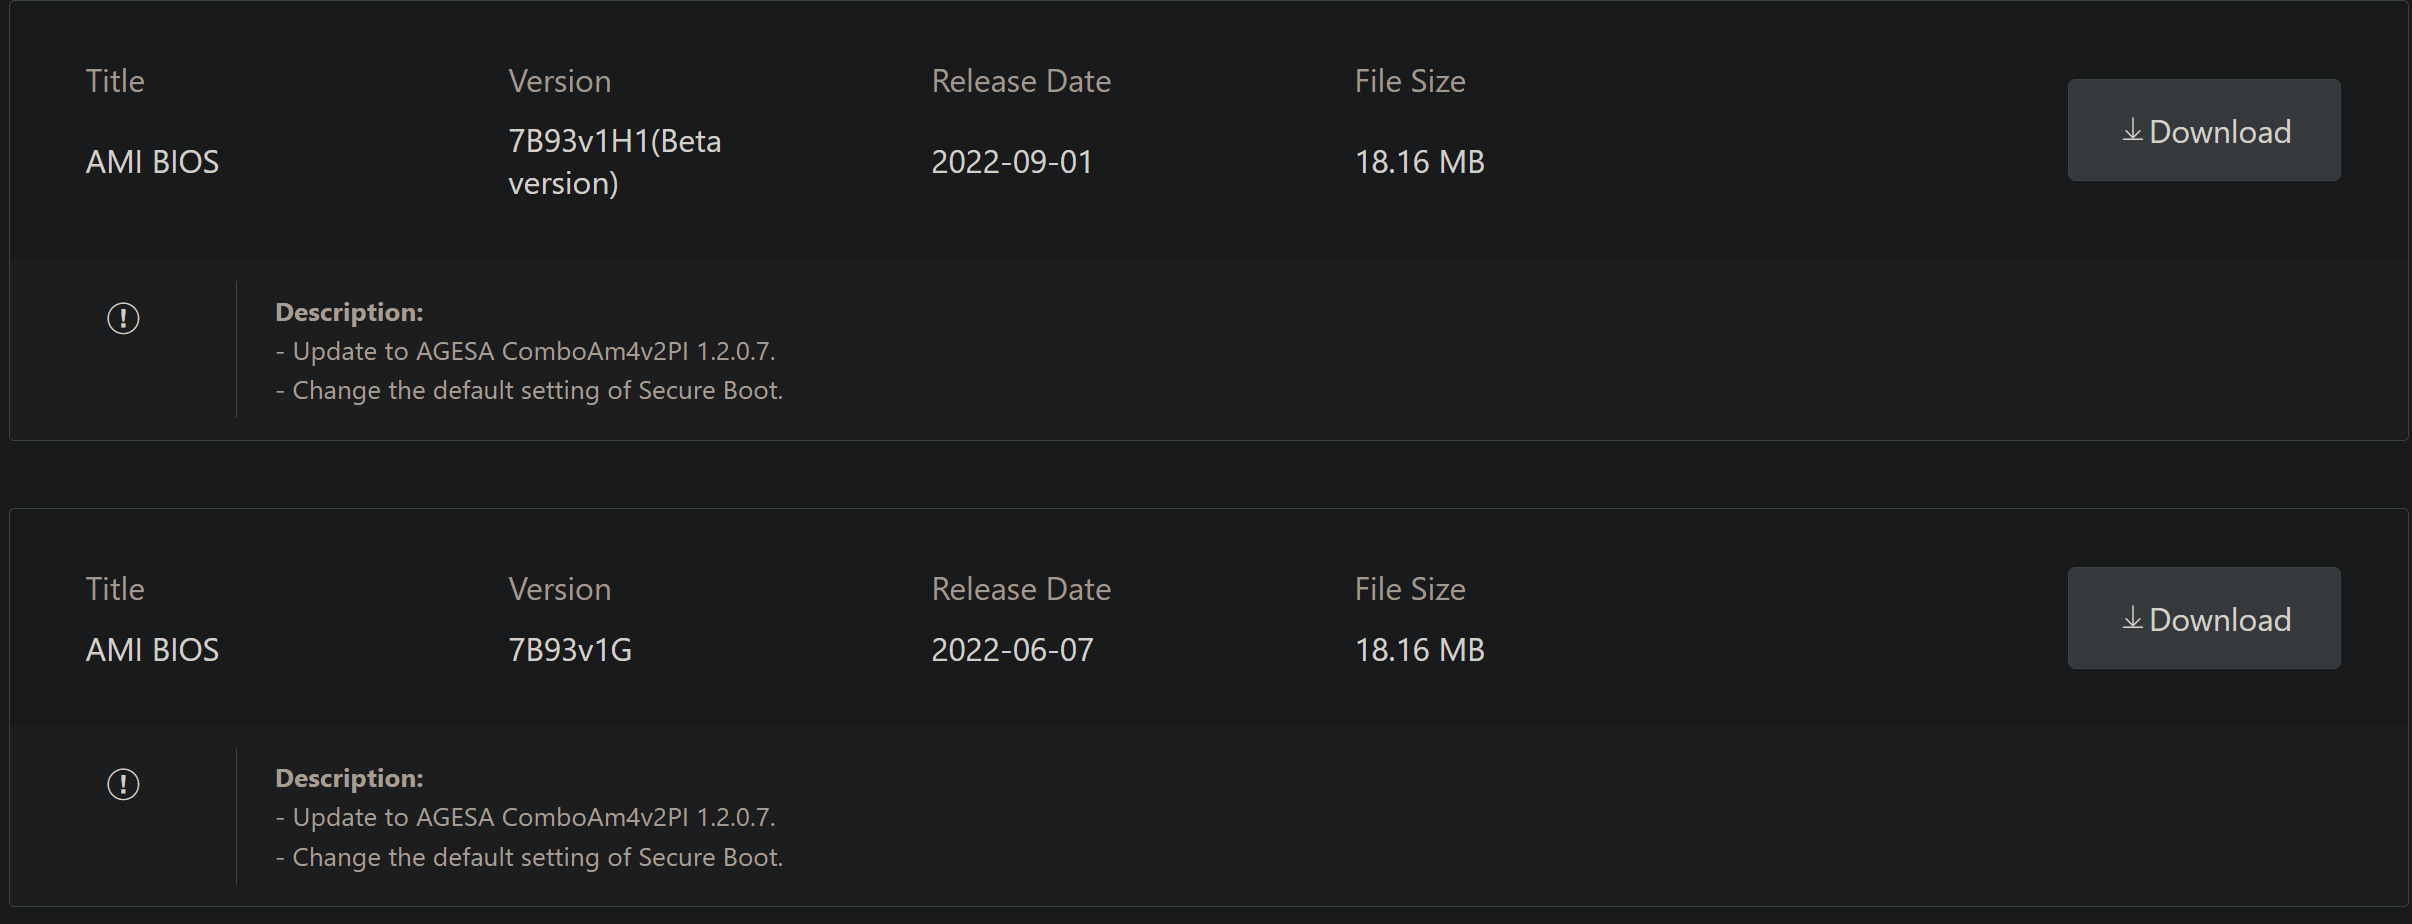
Task: Click the Title column header of the top card
Action: [114, 81]
